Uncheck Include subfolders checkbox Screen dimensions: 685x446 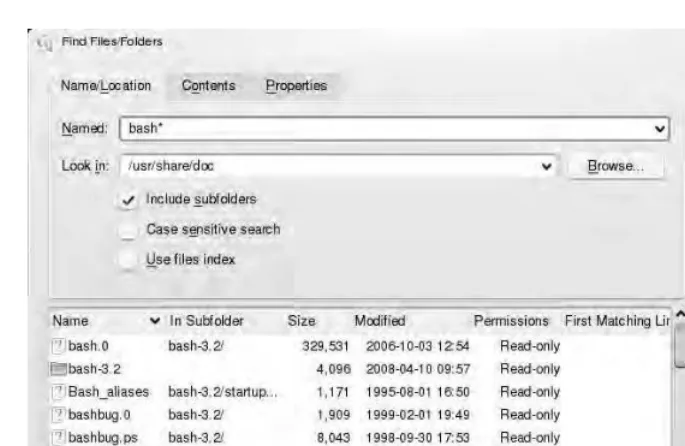click(x=128, y=200)
